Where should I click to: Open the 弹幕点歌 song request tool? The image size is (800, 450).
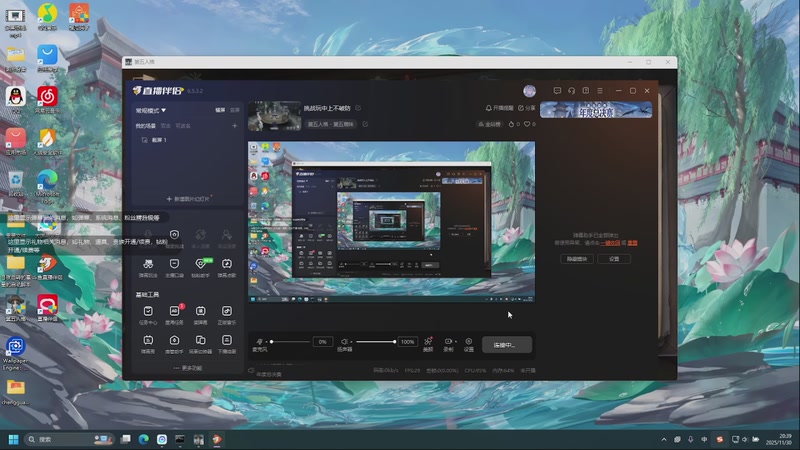pyautogui.click(x=227, y=267)
